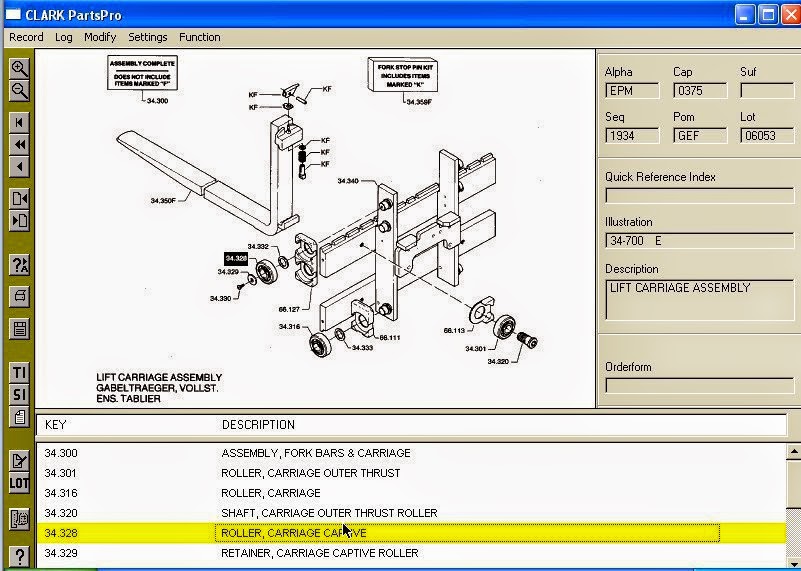Image resolution: width=801 pixels, height=571 pixels.
Task: Click the Description box LIFT CARRIAGE ASSEMBLY
Action: [x=700, y=299]
